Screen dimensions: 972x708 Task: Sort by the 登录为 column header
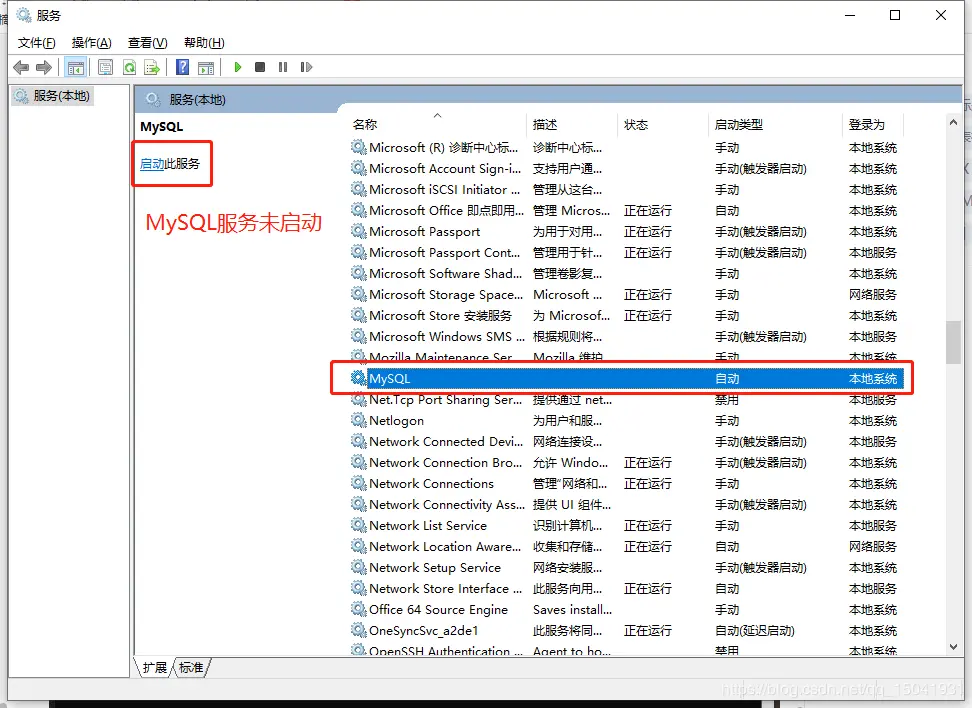[x=867, y=125]
